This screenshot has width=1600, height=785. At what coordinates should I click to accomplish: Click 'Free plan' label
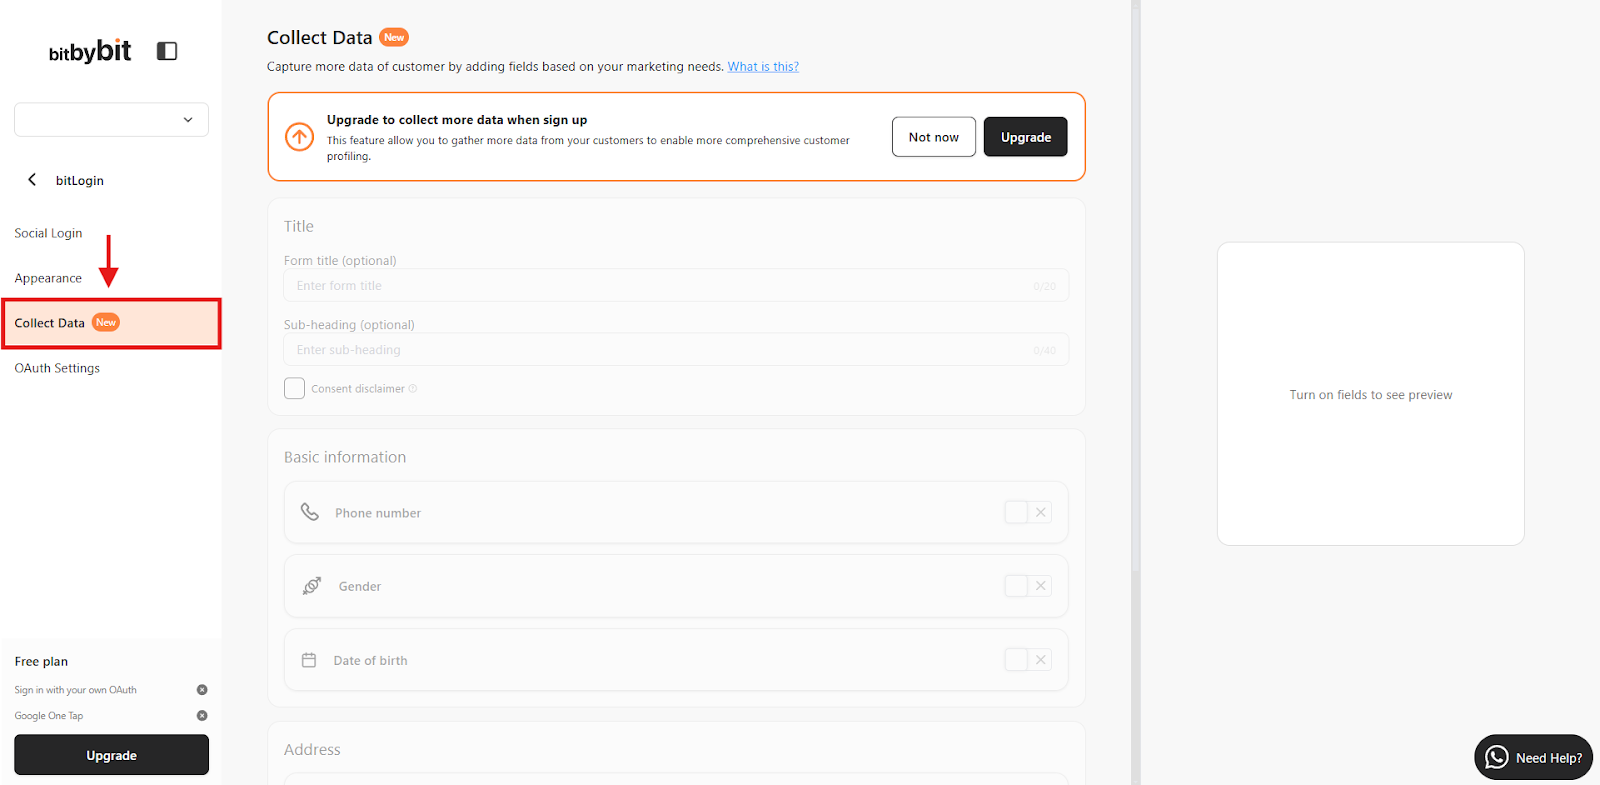pyautogui.click(x=41, y=661)
